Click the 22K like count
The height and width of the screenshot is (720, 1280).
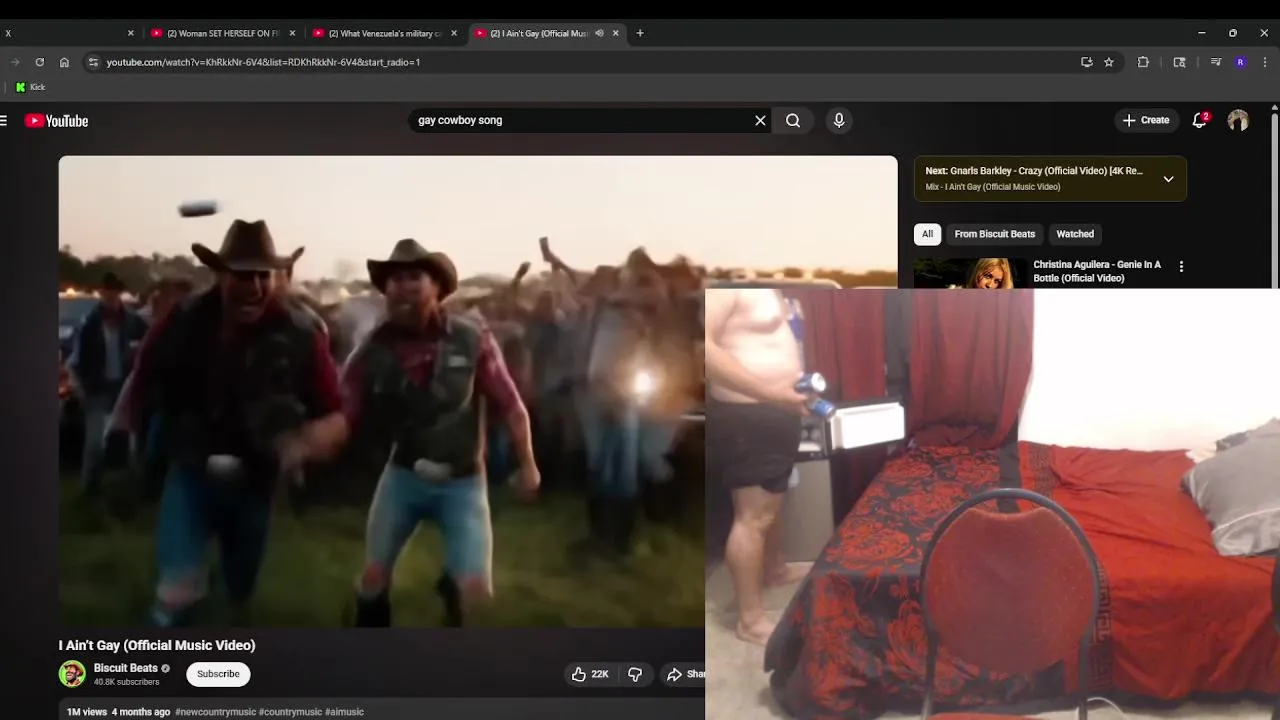click(600, 674)
